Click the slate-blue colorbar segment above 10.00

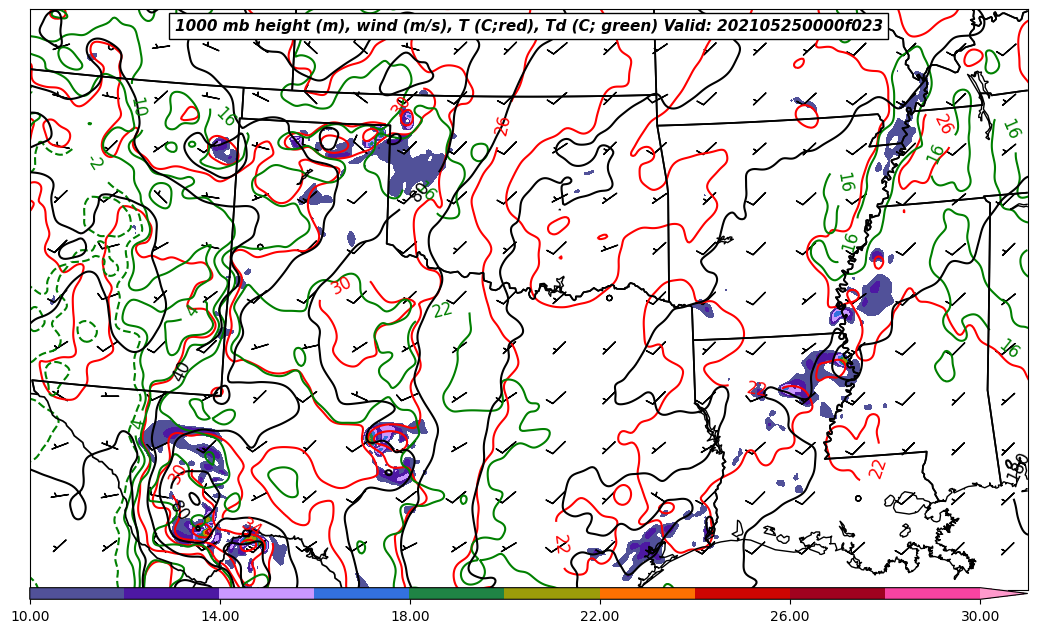click(x=77, y=593)
